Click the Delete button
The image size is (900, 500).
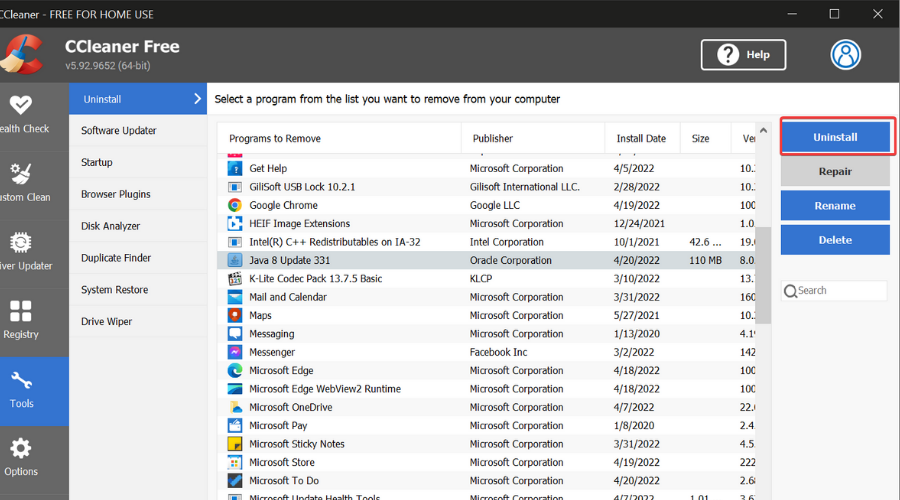pyautogui.click(x=835, y=240)
